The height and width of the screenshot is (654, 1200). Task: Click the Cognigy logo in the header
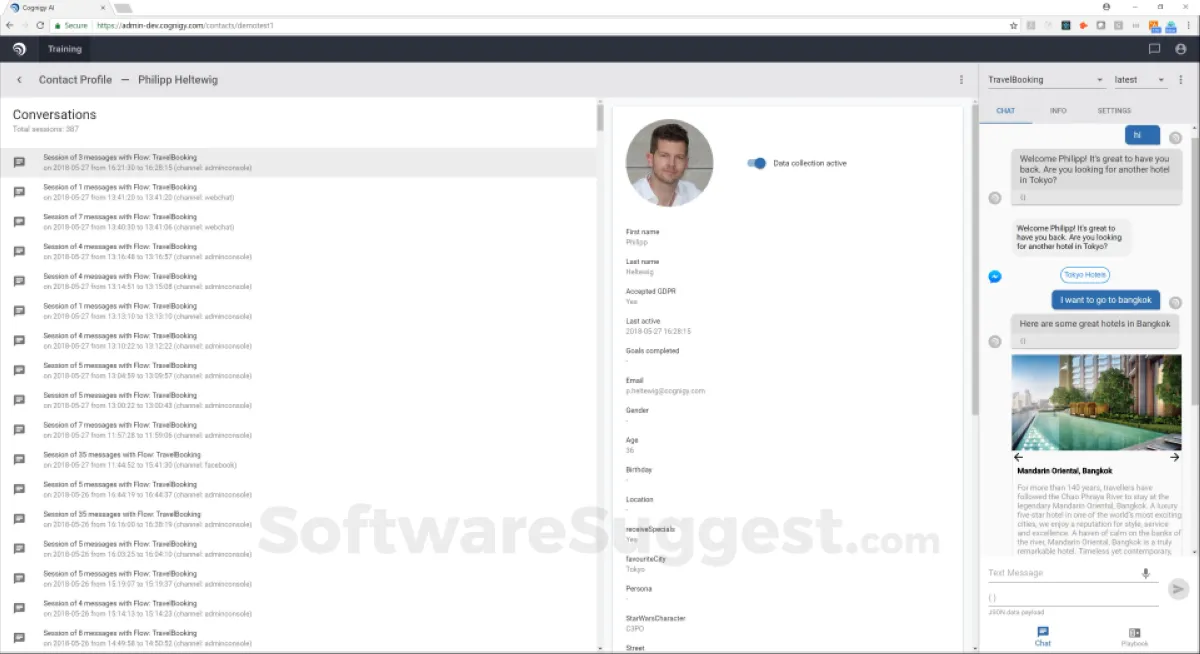[19, 49]
